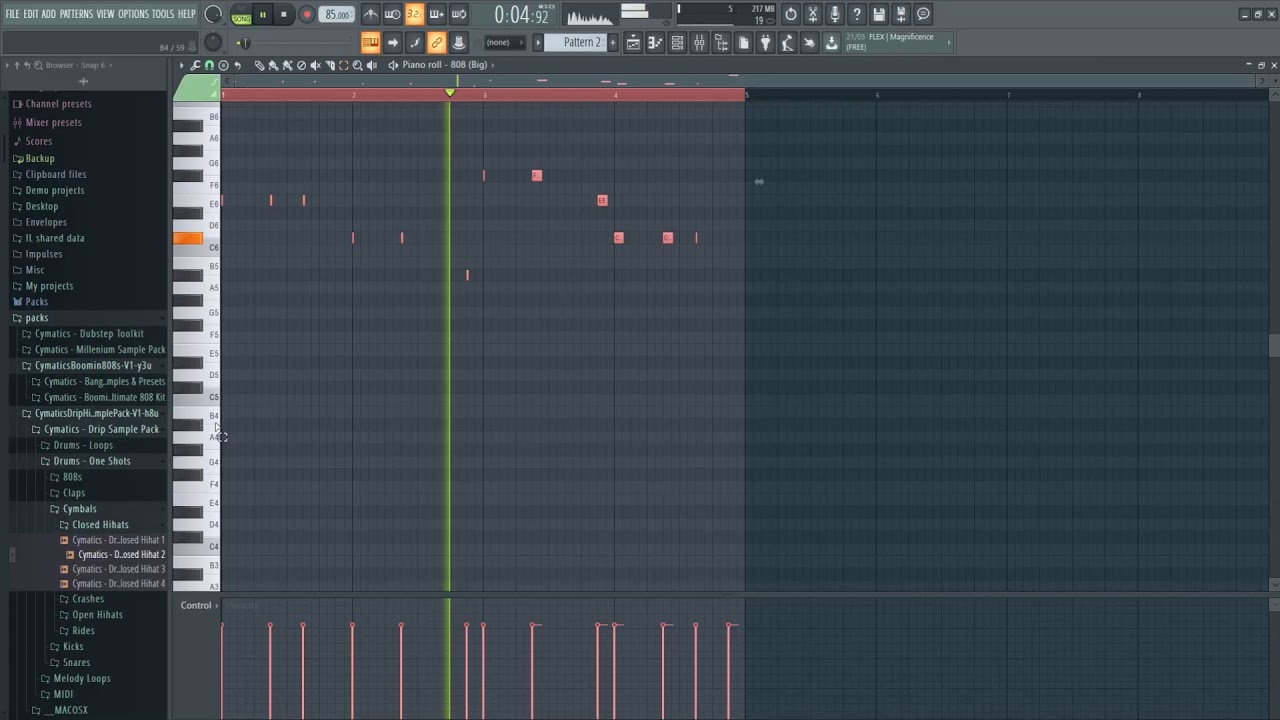Open the undo history icon
Viewport: 1280px width, 720px height.
(791, 14)
